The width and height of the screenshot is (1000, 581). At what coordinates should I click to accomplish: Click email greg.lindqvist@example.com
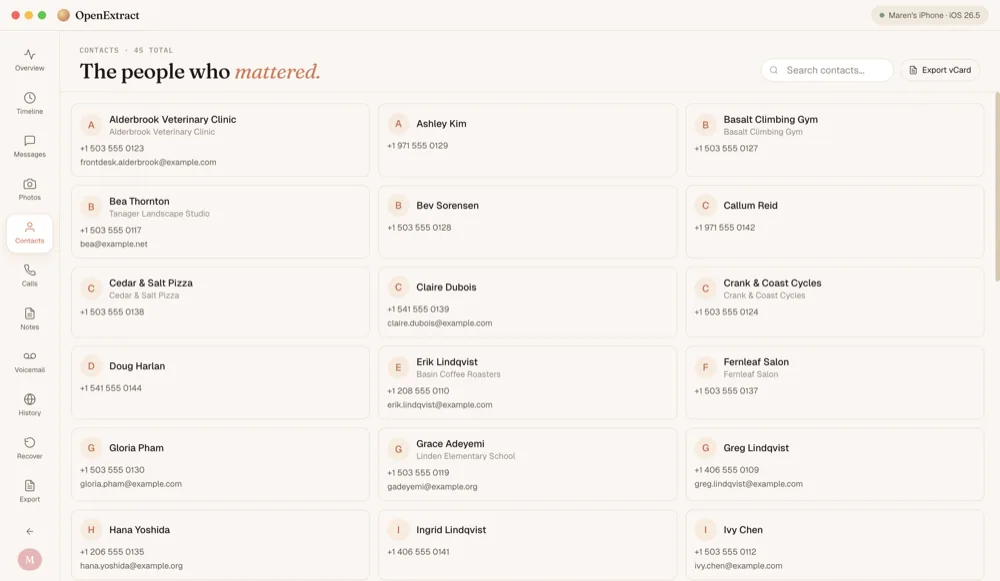[x=748, y=484]
